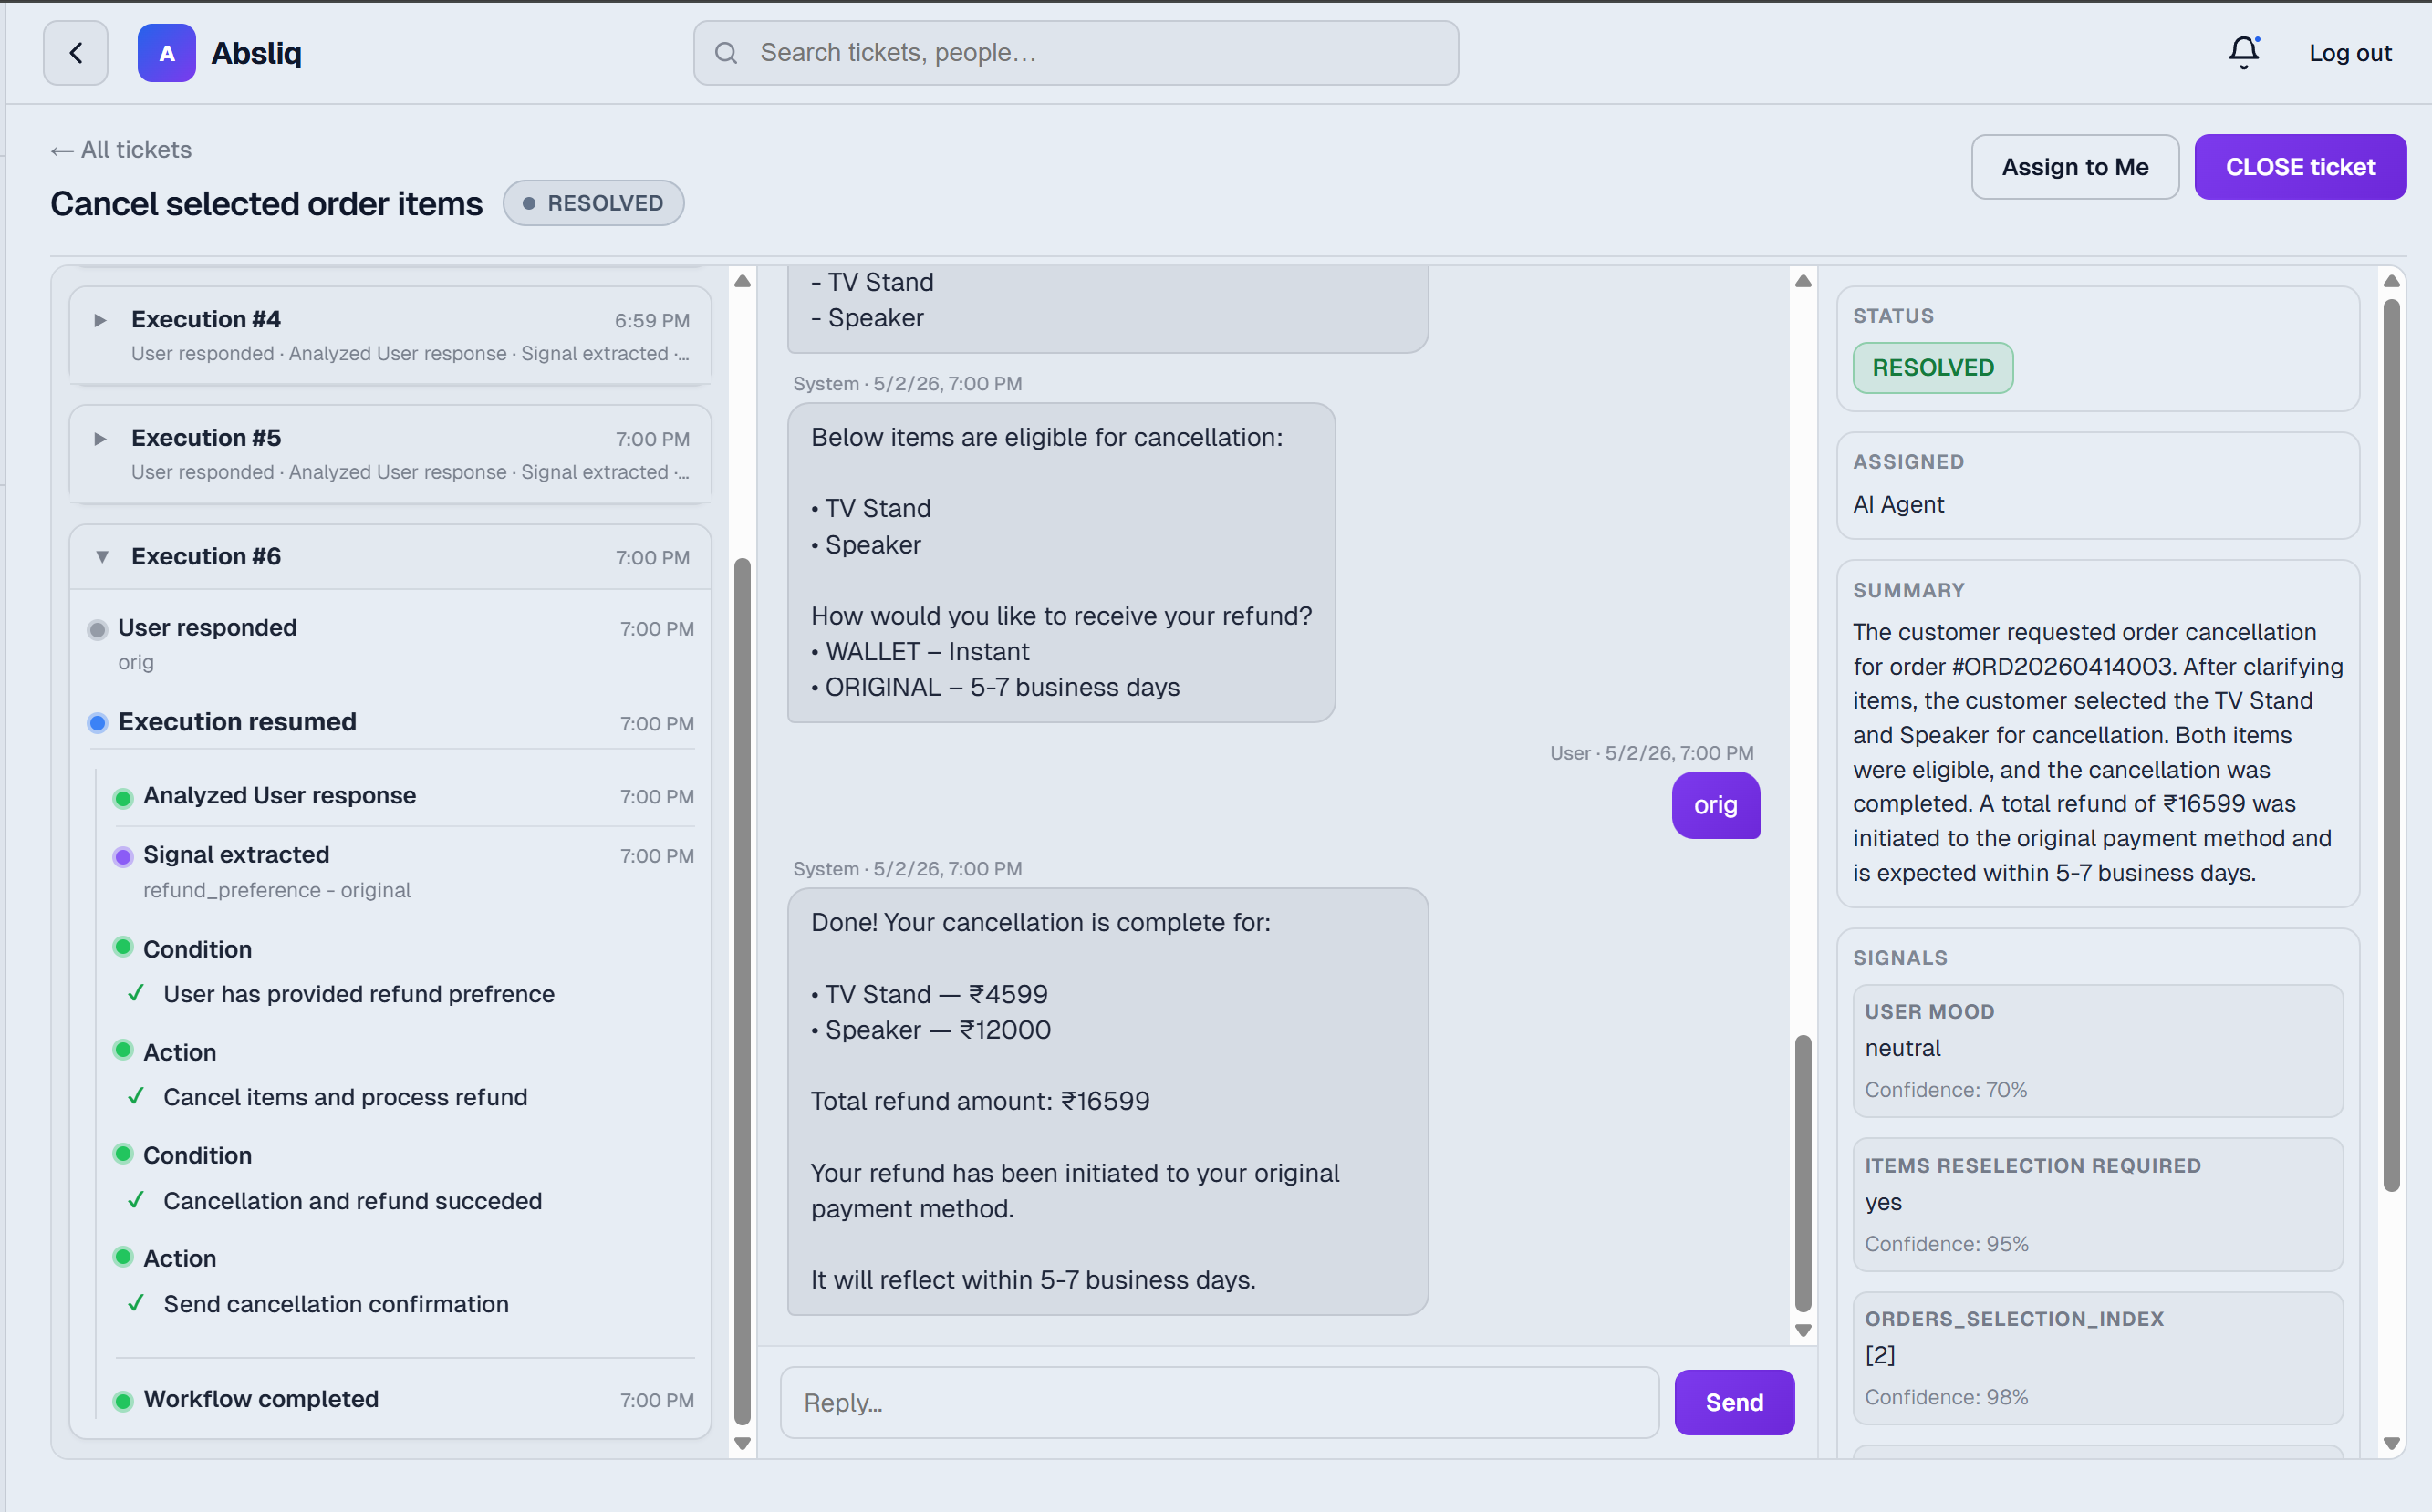Screen dimensions: 2432x1512
Task: Click checkmark beside Cancel items and process refund
Action: coord(136,1097)
